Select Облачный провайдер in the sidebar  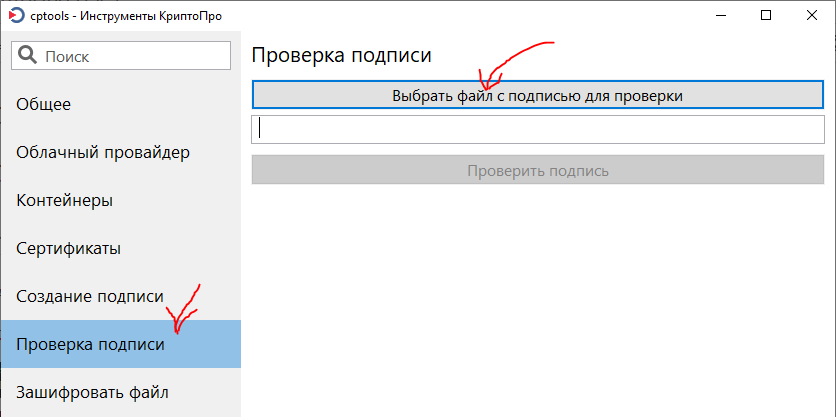103,152
